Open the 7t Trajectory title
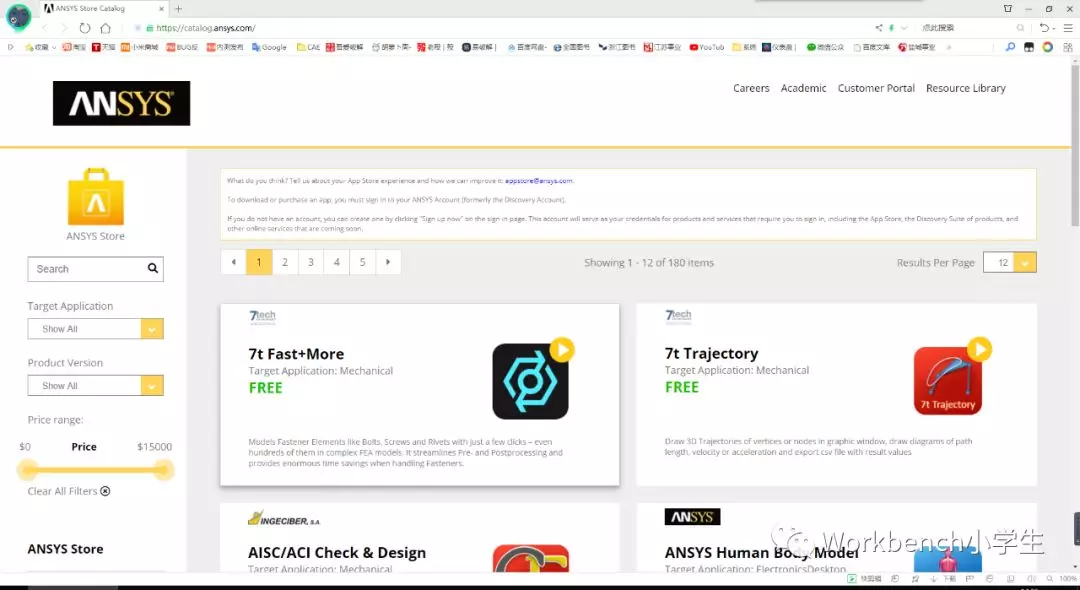Viewport: 1080px width, 590px height. pos(712,353)
